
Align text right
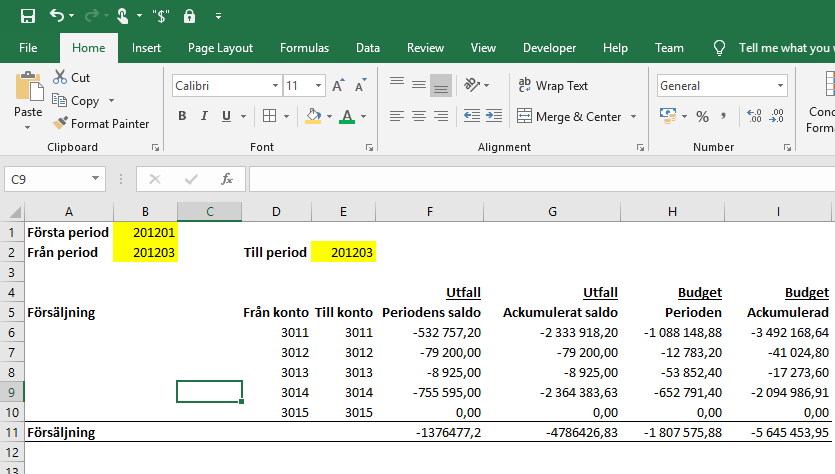pyautogui.click(x=441, y=116)
